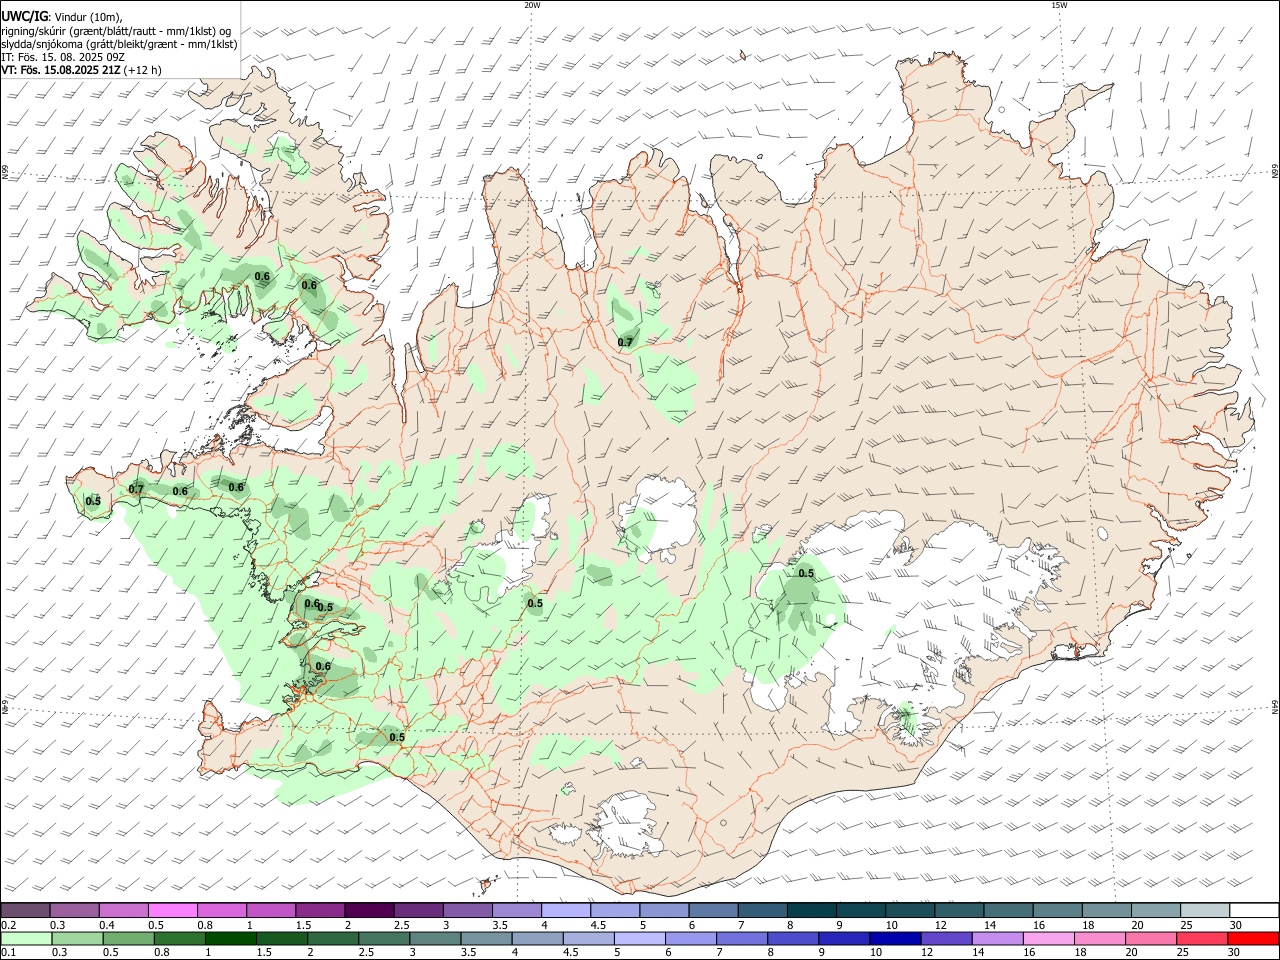Image resolution: width=1280 pixels, height=960 pixels.
Task: Click the '15W' longitude label at top
Action: point(1060,5)
